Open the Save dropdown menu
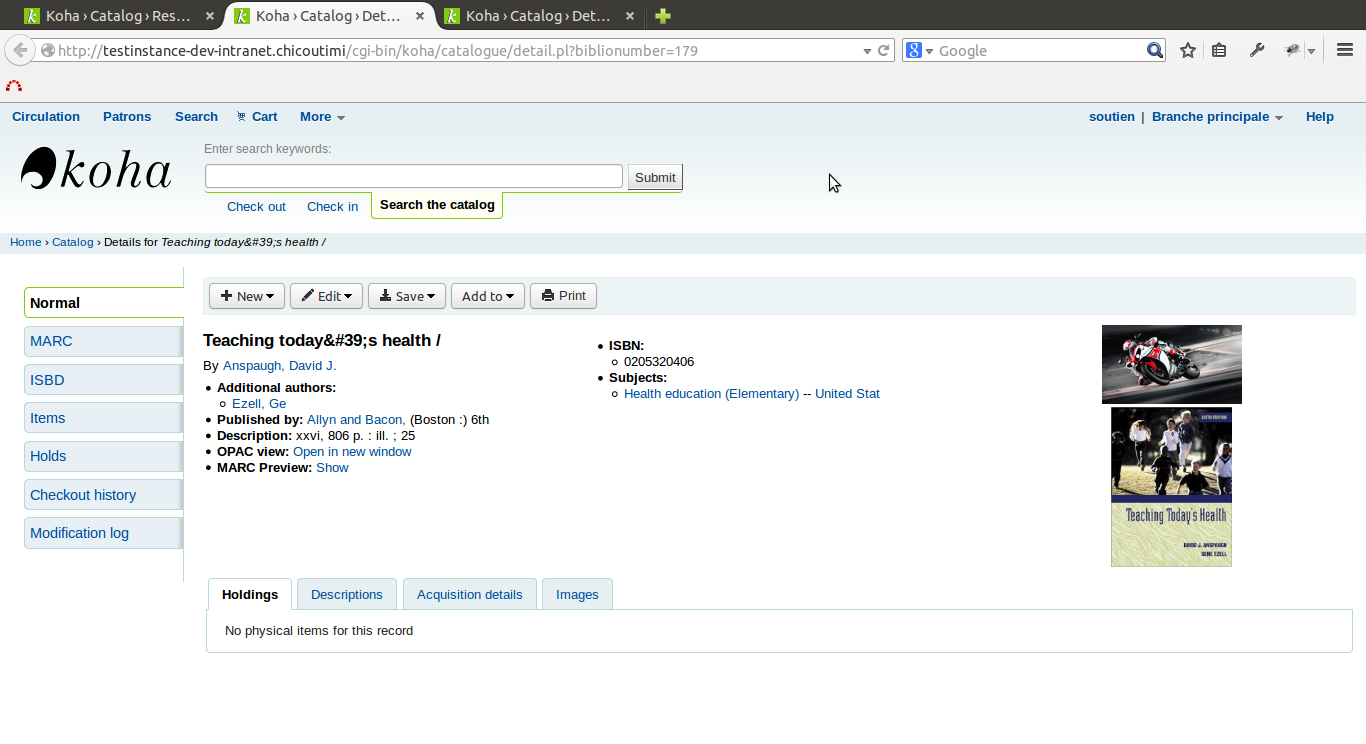Image resolution: width=1366 pixels, height=744 pixels. click(406, 296)
